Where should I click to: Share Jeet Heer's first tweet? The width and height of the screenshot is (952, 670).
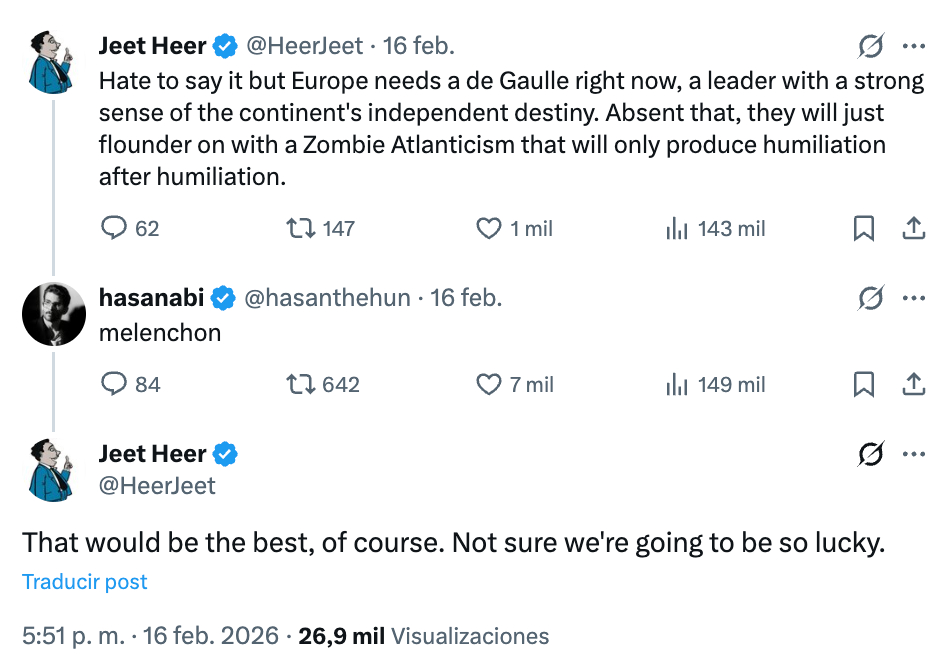[913, 229]
